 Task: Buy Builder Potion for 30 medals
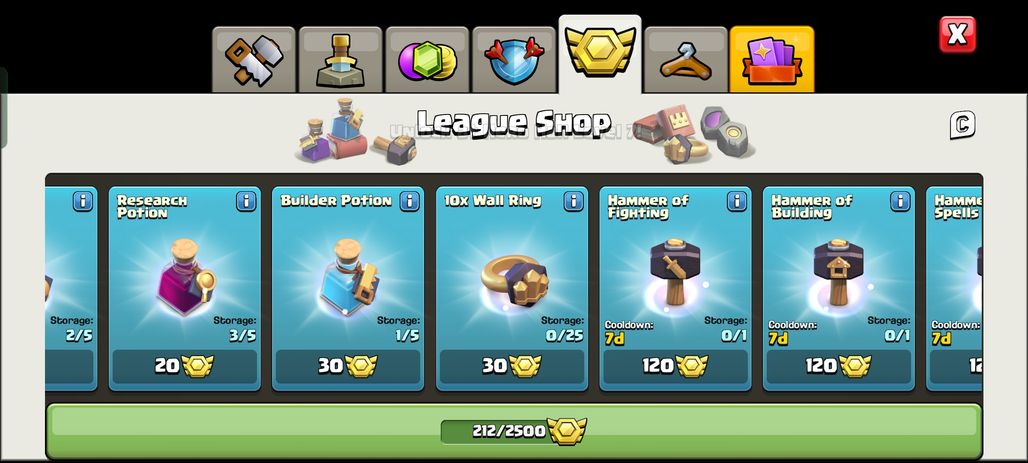347,366
